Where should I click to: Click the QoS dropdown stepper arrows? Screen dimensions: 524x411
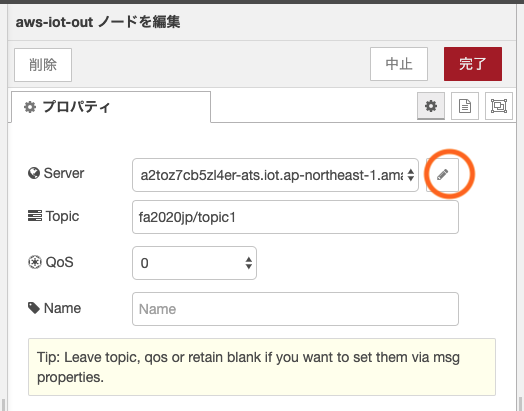click(x=249, y=263)
